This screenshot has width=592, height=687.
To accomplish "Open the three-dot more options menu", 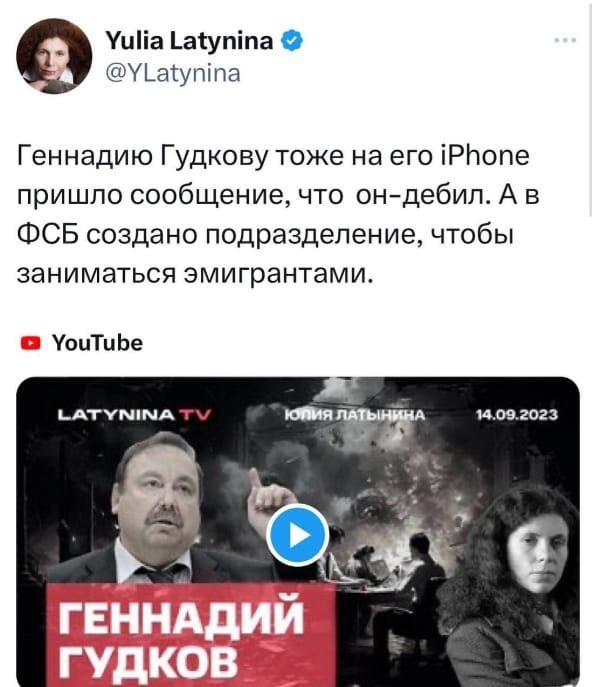I will (565, 40).
